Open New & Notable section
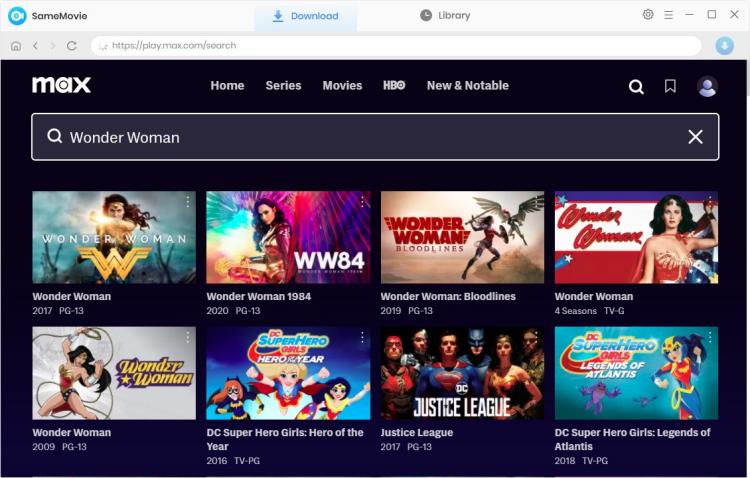750x478 pixels. click(468, 86)
